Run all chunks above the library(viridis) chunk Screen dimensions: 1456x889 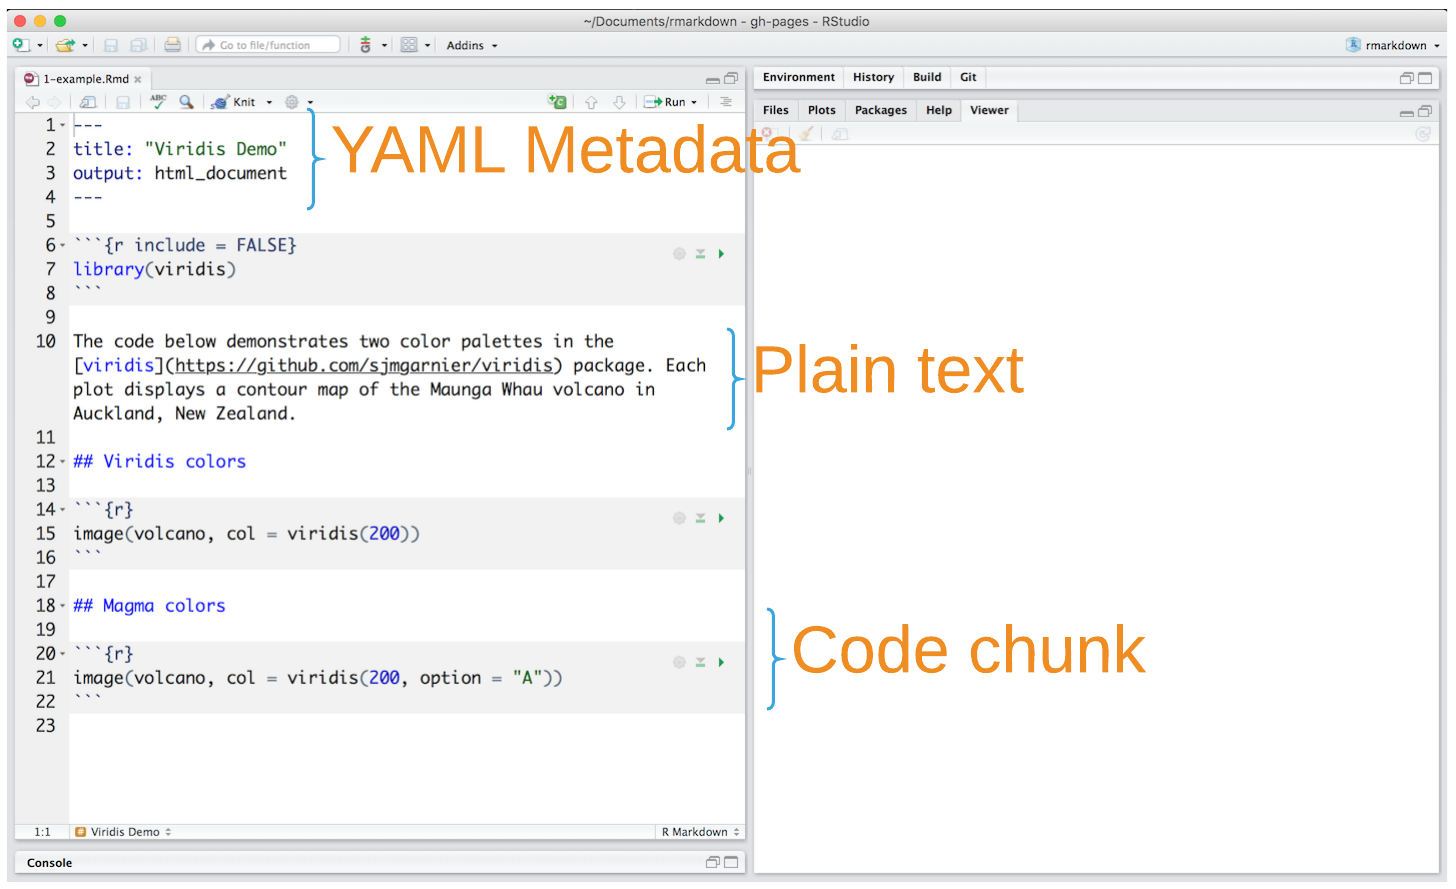pyautogui.click(x=701, y=254)
